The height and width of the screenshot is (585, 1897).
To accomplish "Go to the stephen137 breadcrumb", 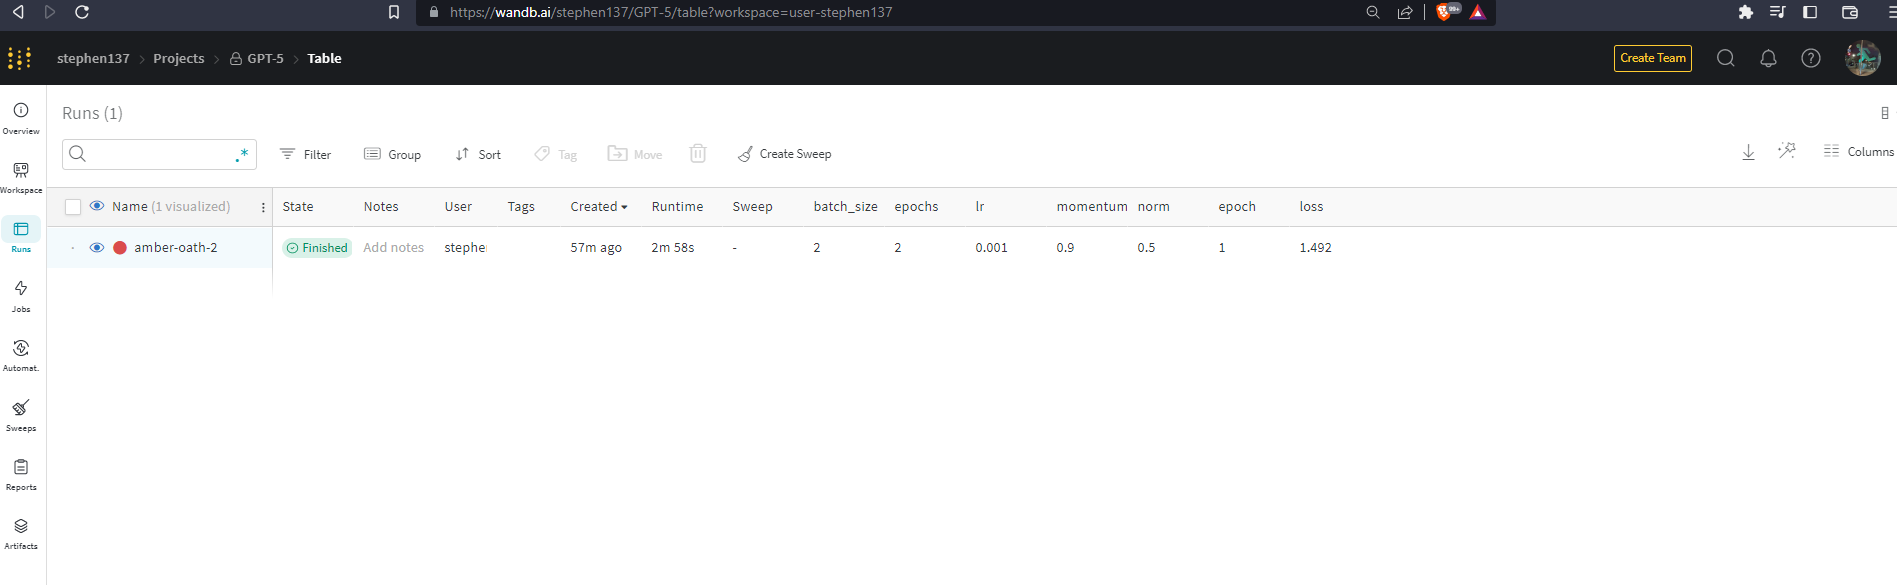I will point(93,58).
